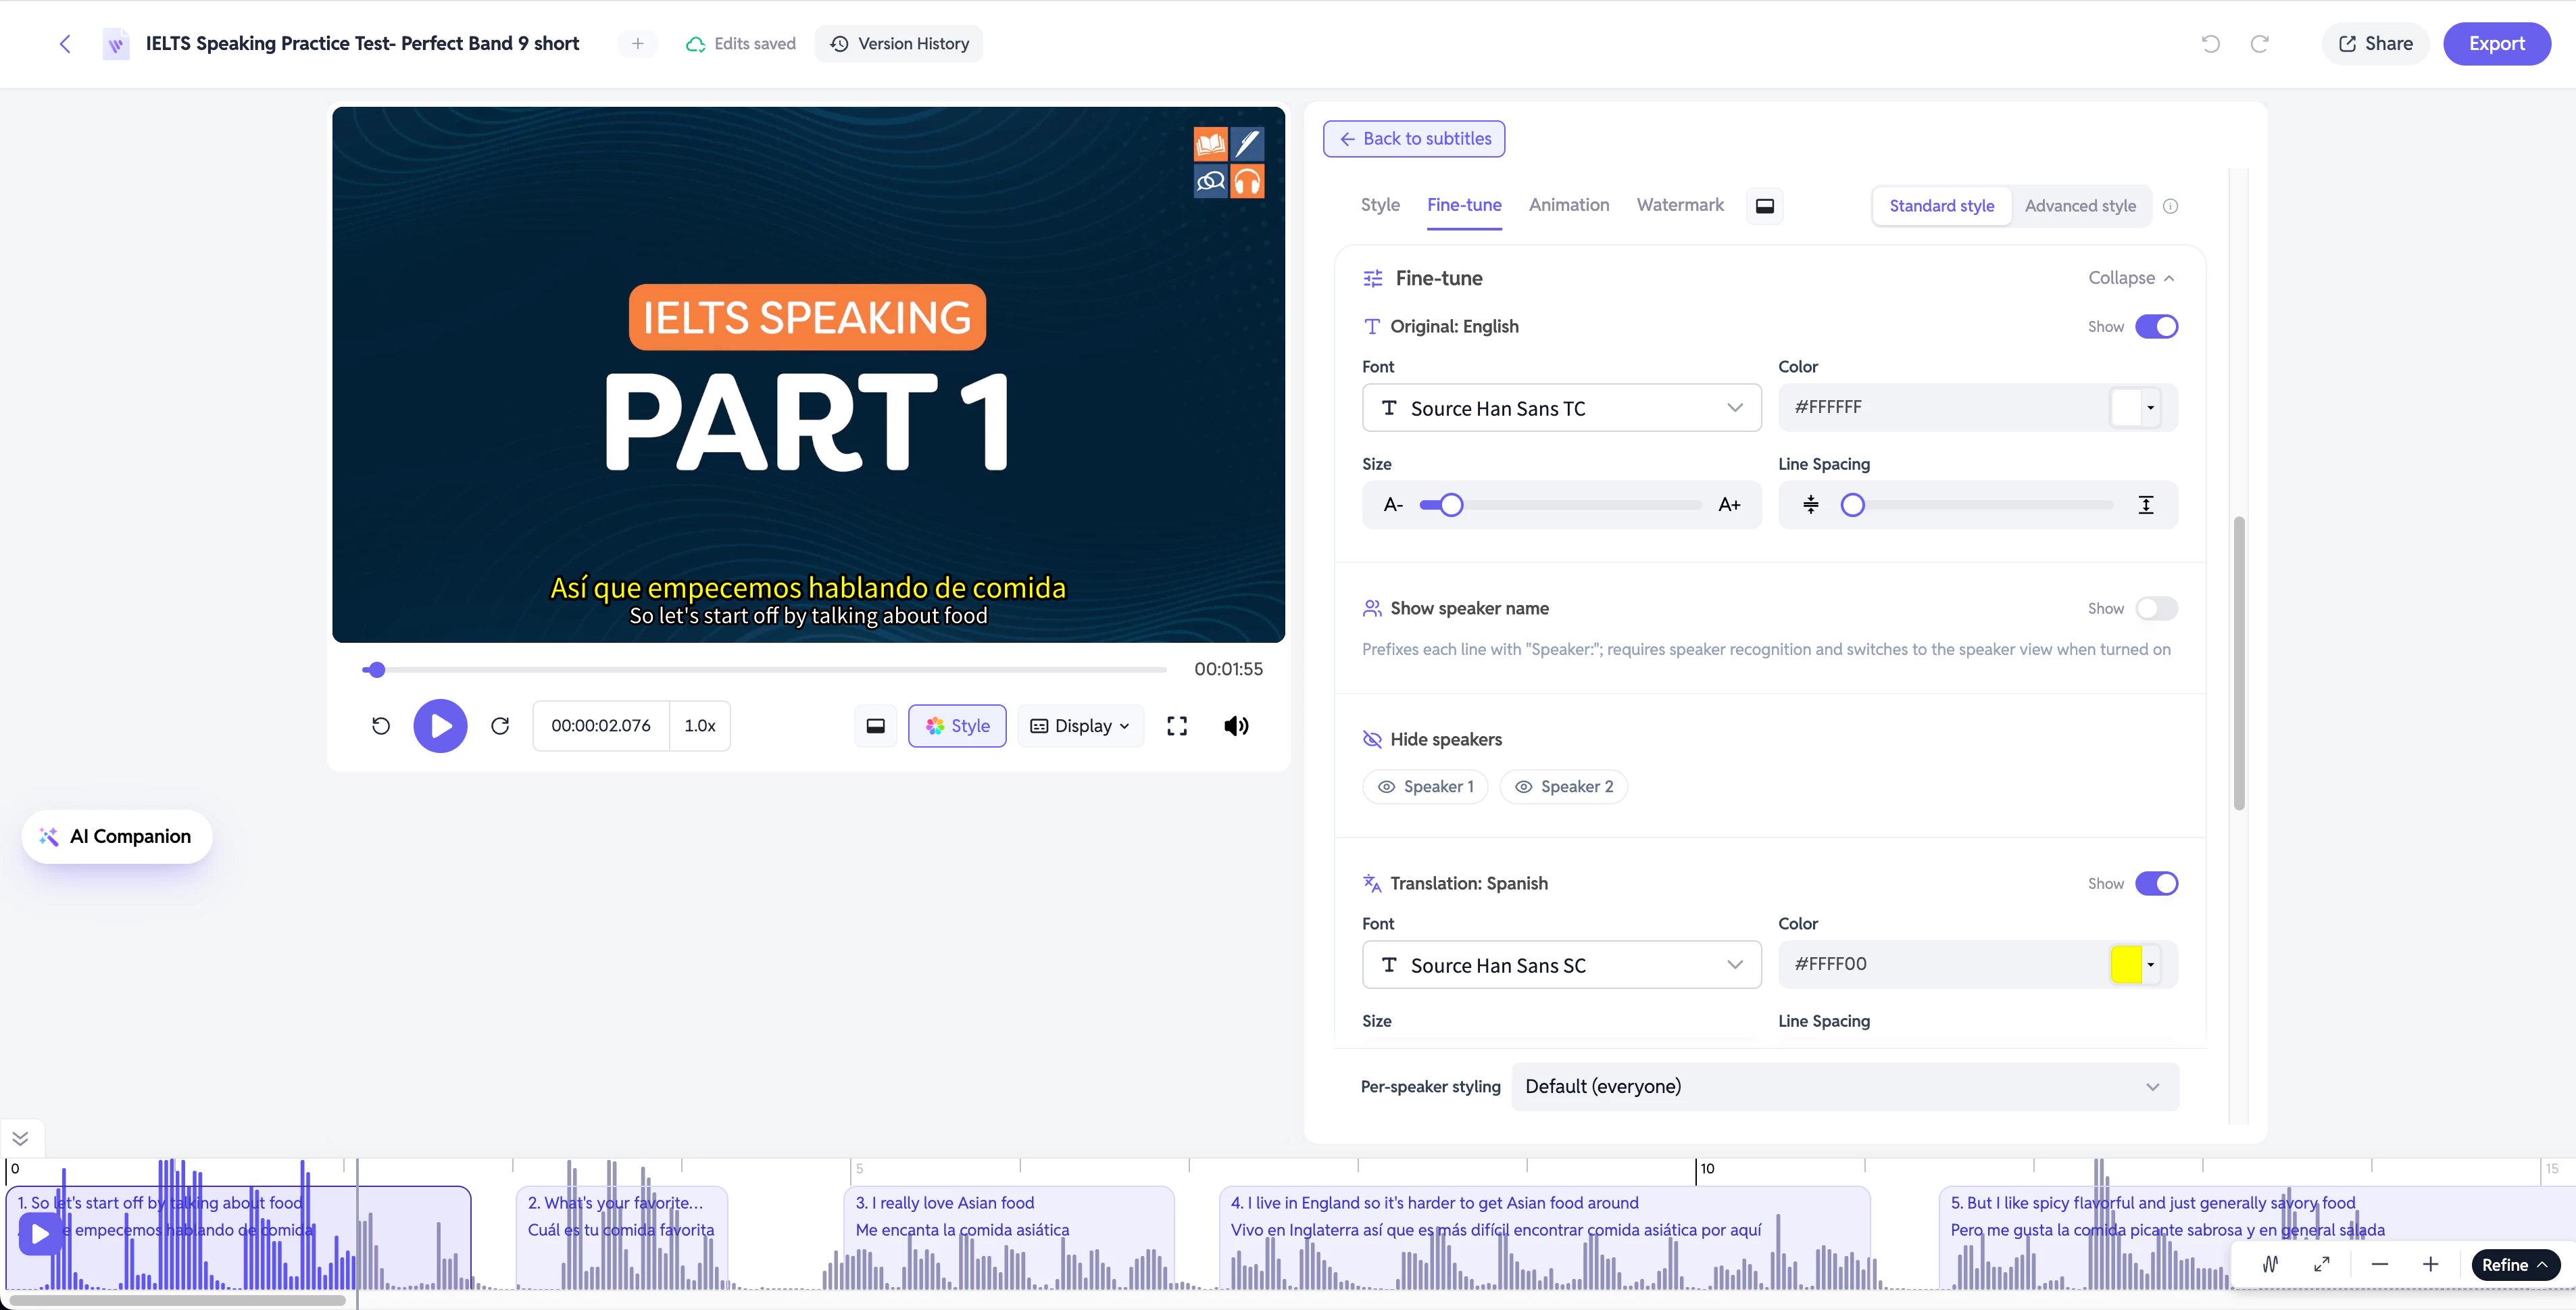Image resolution: width=2576 pixels, height=1310 pixels.
Task: Play the video preview
Action: (x=441, y=726)
